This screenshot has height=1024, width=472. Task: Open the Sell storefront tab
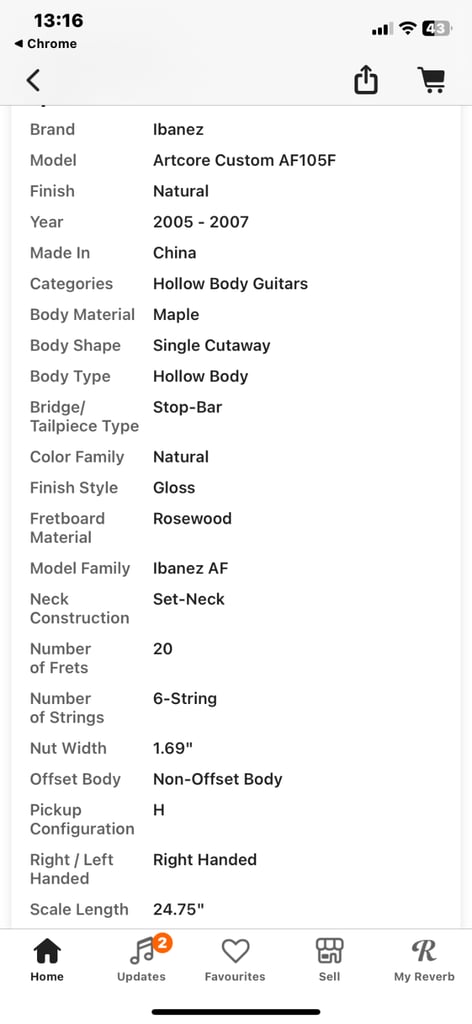[x=329, y=960]
